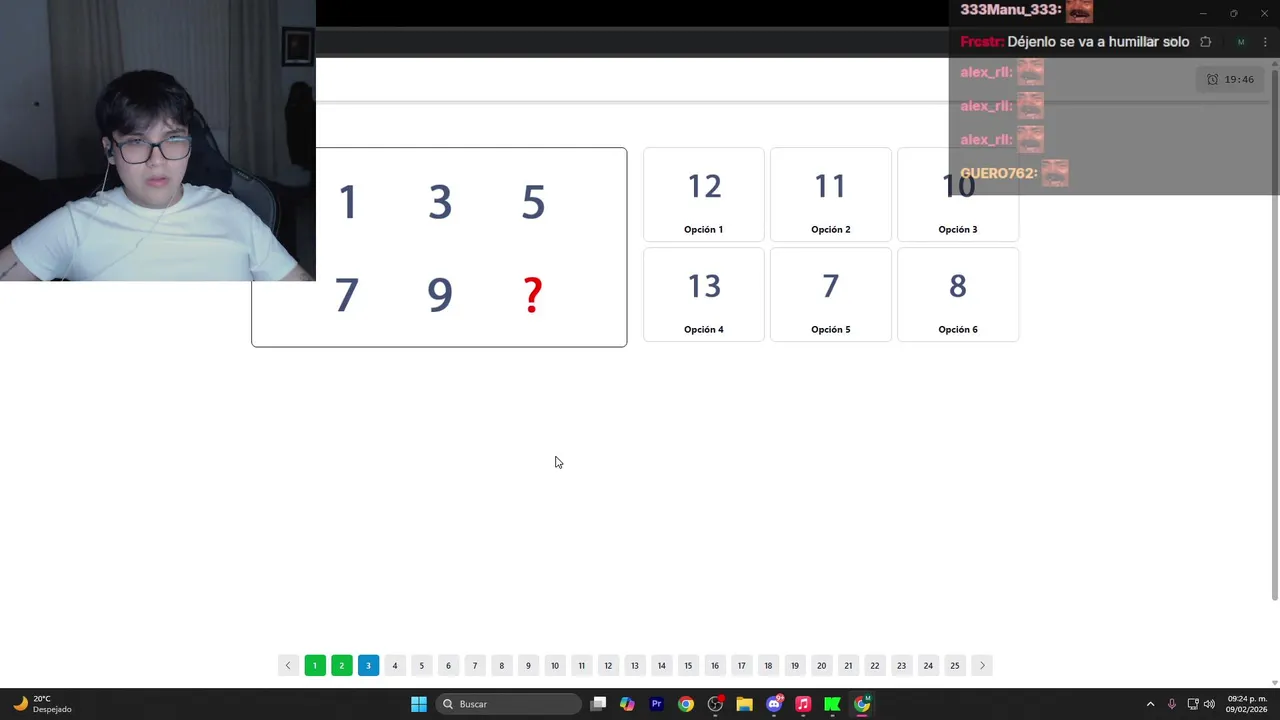Click page number 22
This screenshot has width=1280, height=720.
[x=875, y=665]
